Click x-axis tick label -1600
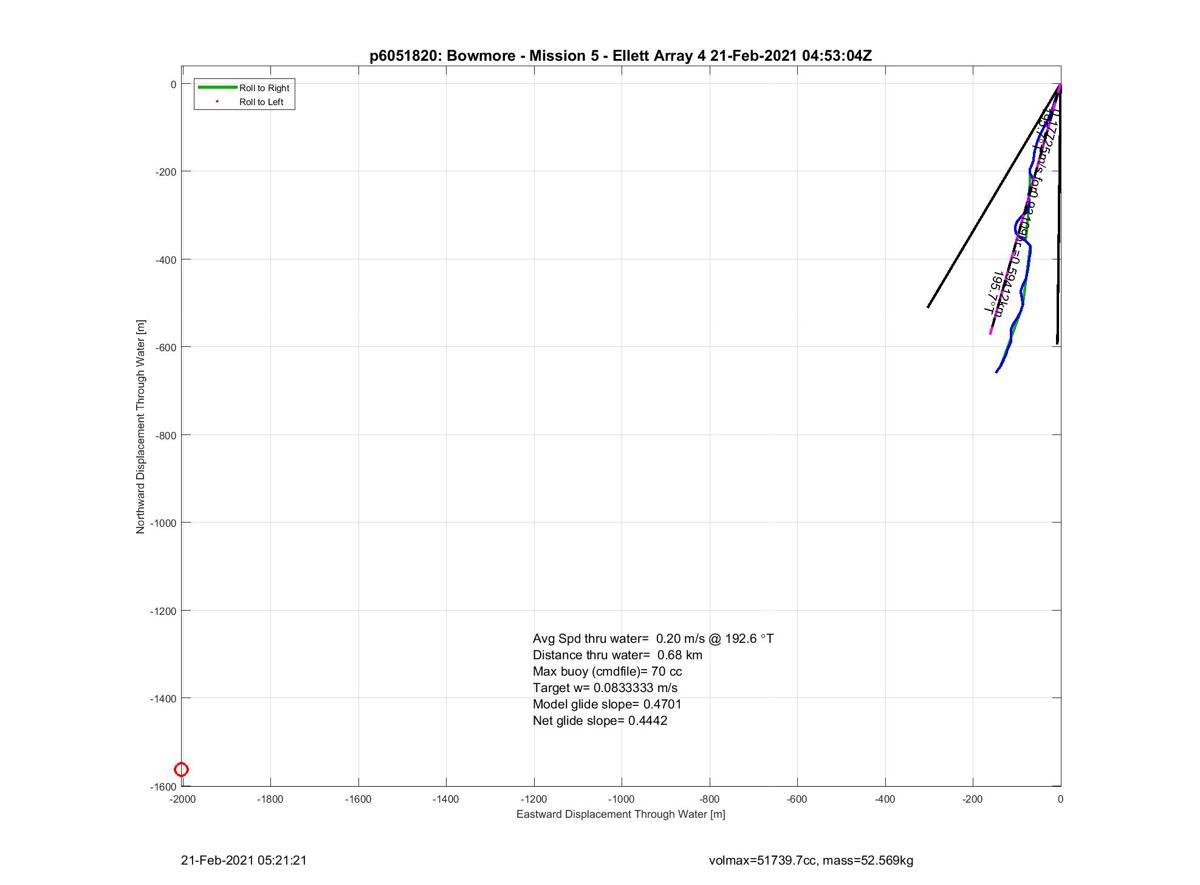 click(x=358, y=799)
